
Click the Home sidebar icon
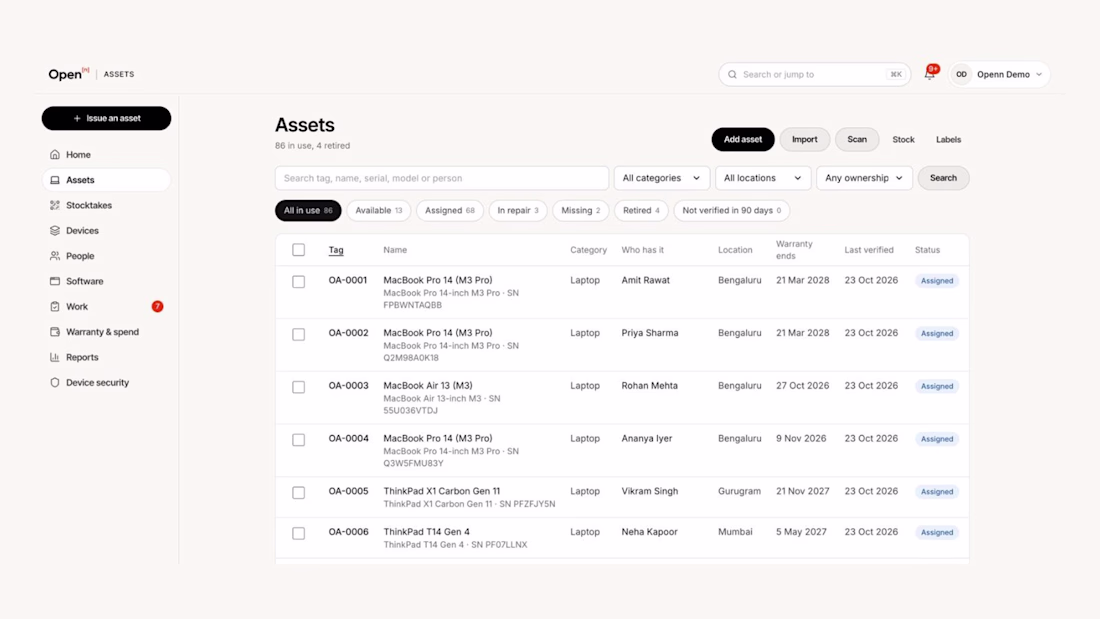click(x=55, y=154)
